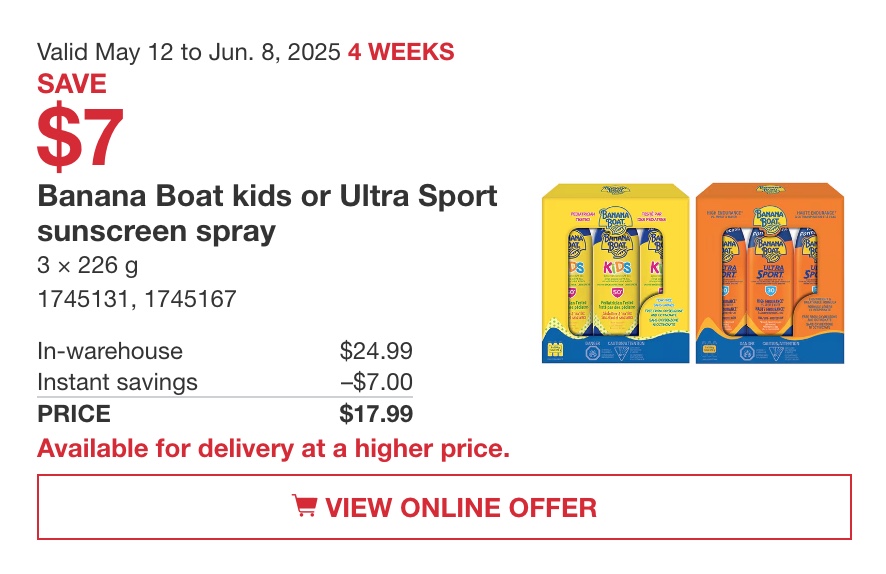886x574 pixels.
Task: Open the orange Ultra Sport product image
Action: coord(770,273)
